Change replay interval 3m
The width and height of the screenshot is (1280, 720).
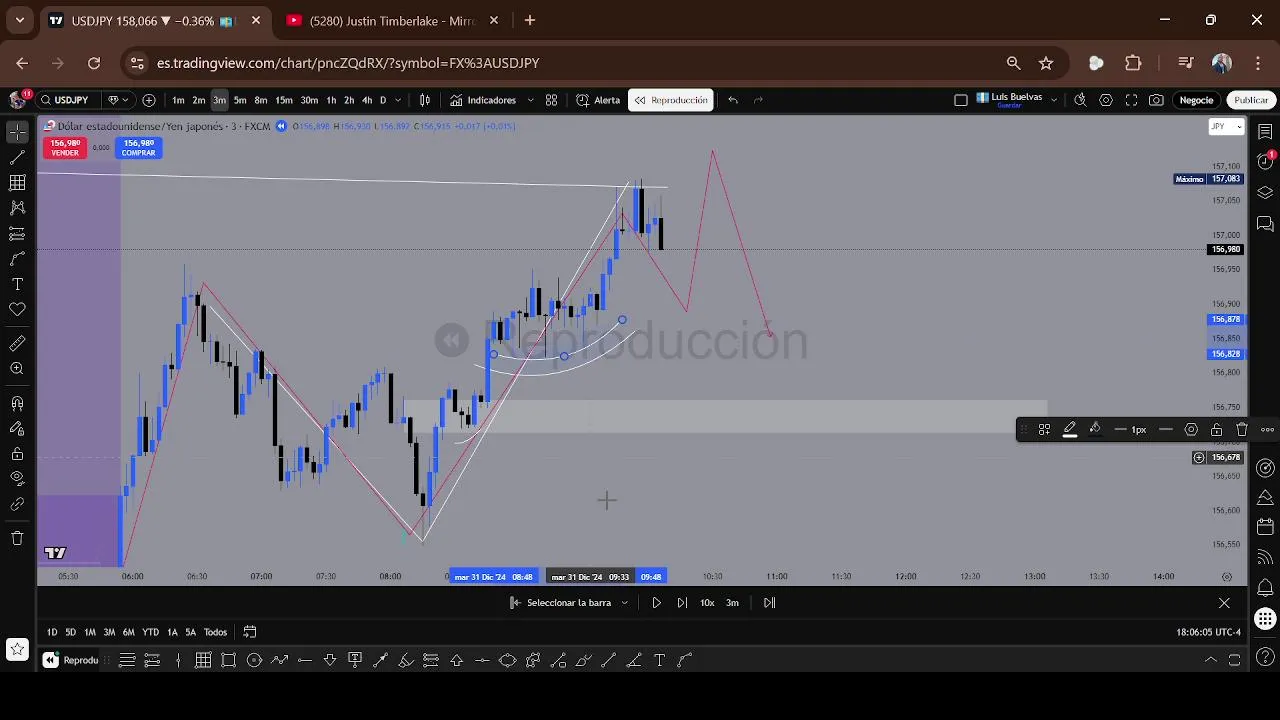pyautogui.click(x=732, y=603)
